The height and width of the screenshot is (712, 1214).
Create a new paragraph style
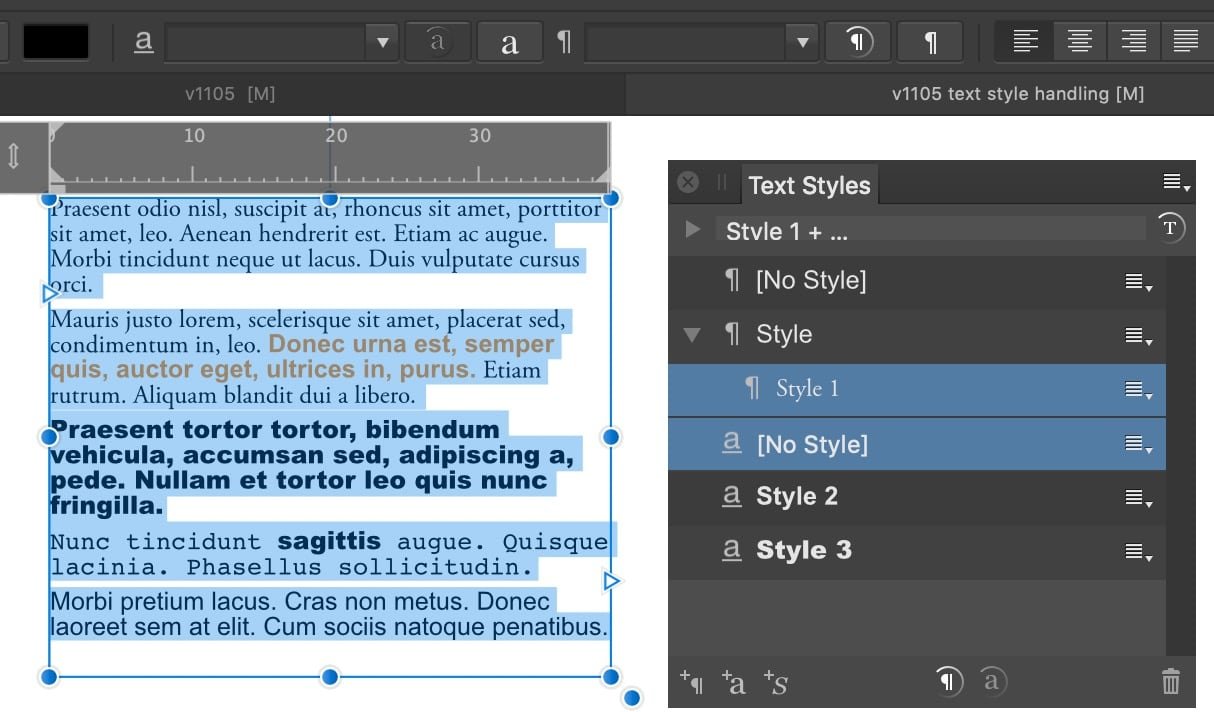692,683
